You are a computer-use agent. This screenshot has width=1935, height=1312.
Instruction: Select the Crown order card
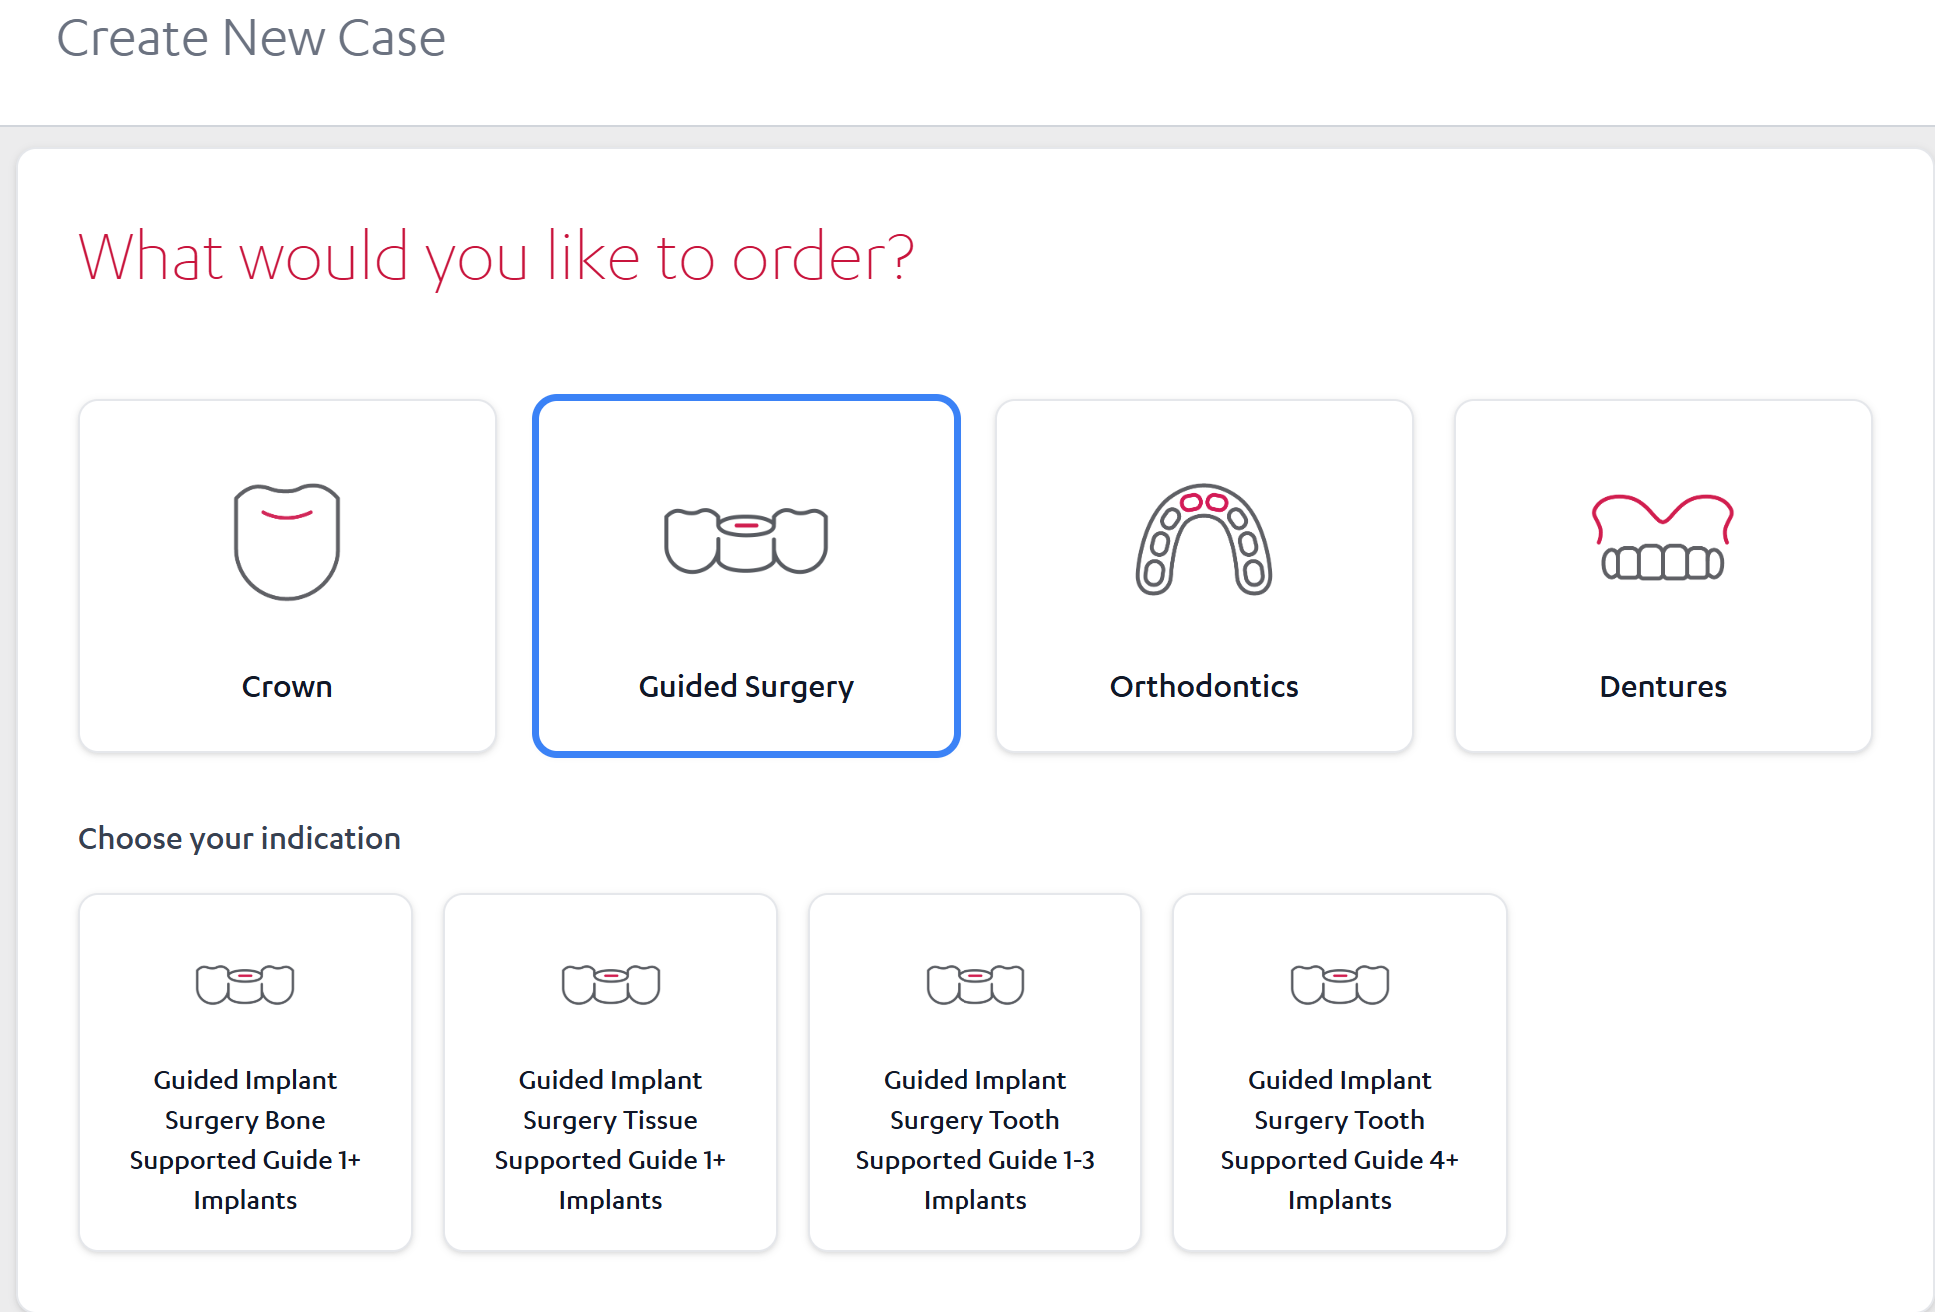pyautogui.click(x=287, y=576)
